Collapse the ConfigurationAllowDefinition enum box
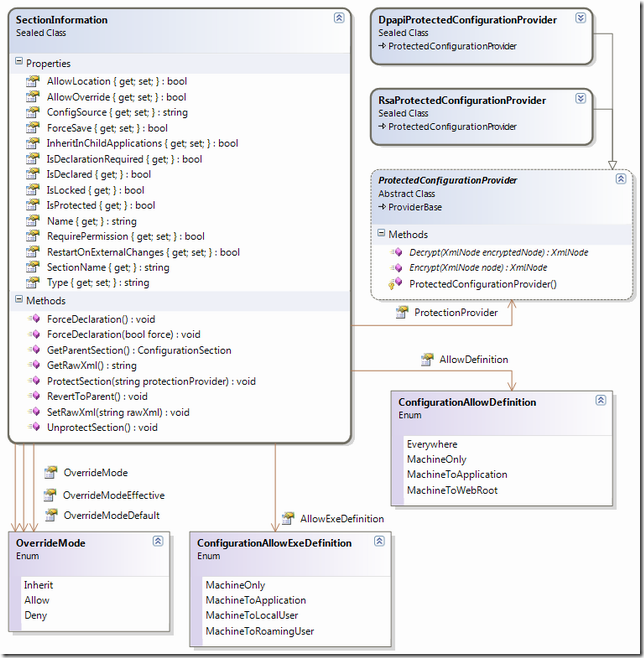Screen dimensions: 644x658 coord(600,400)
